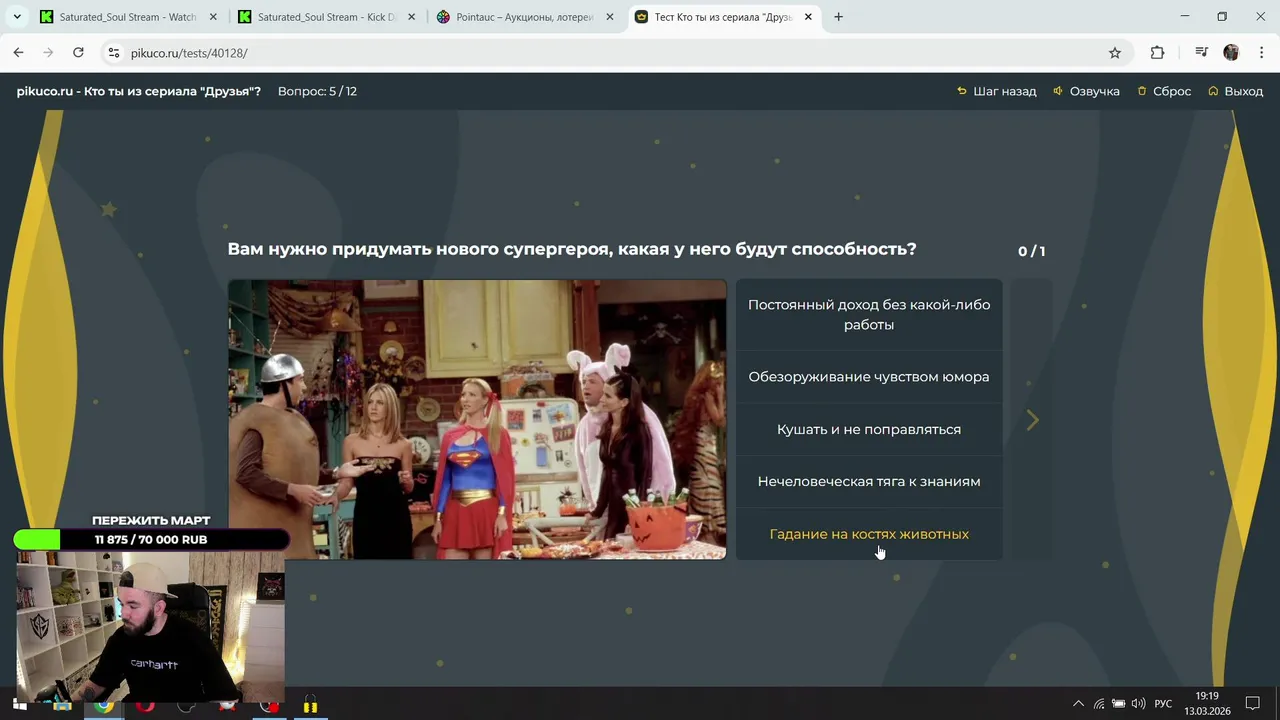Reload the pikuco.ru page

78,53
